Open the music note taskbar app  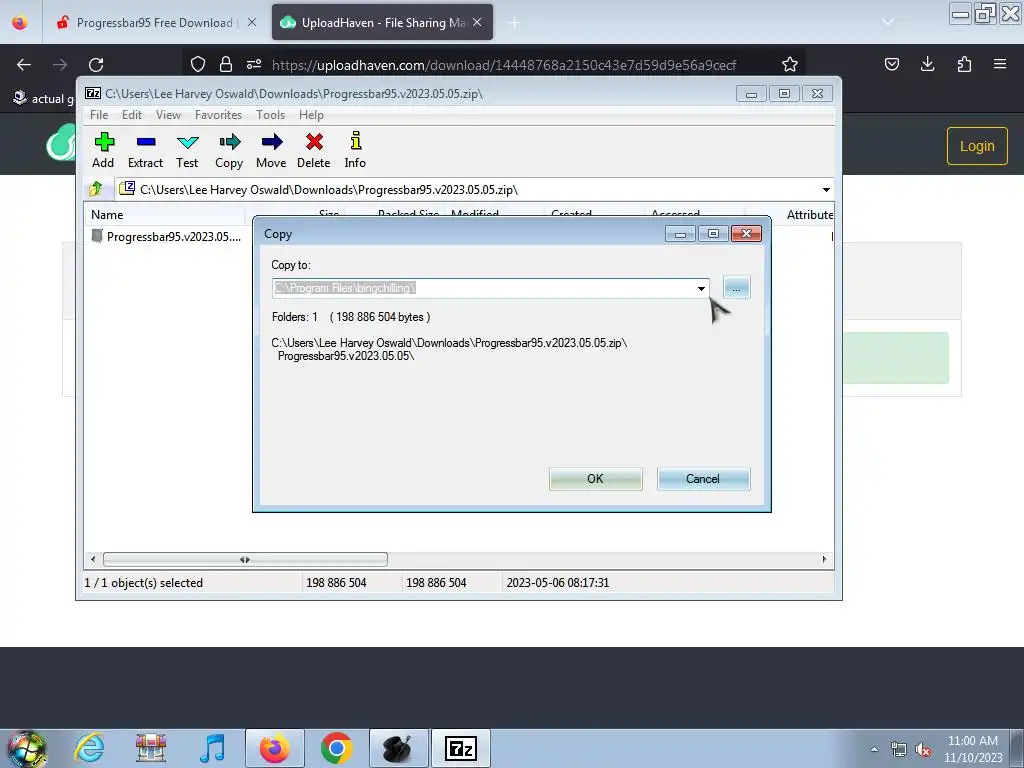(212, 748)
